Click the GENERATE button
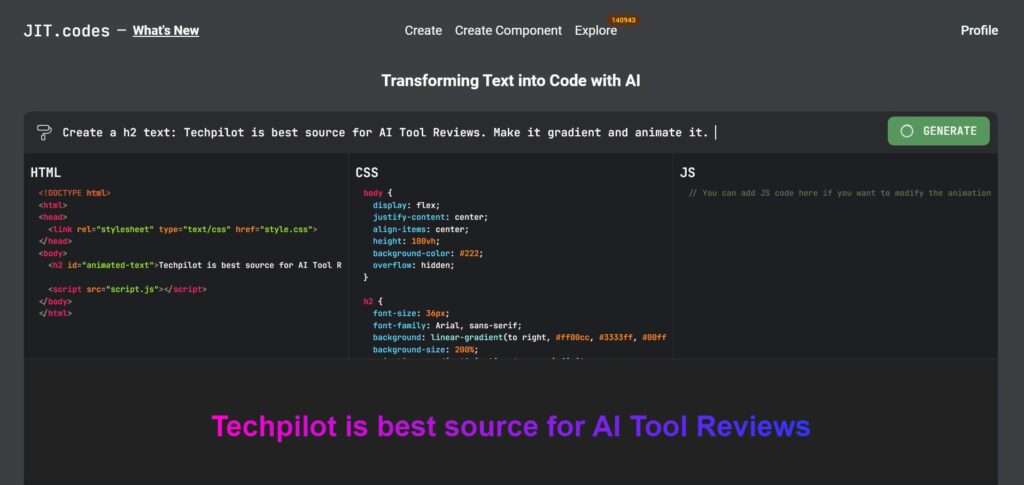1024x485 pixels. [938, 131]
